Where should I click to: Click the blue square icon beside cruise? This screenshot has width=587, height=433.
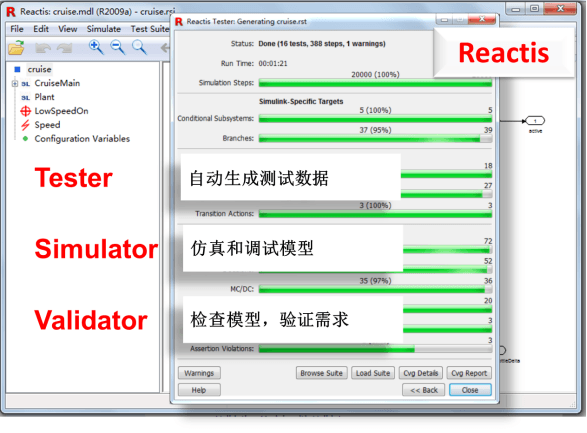coord(17,69)
